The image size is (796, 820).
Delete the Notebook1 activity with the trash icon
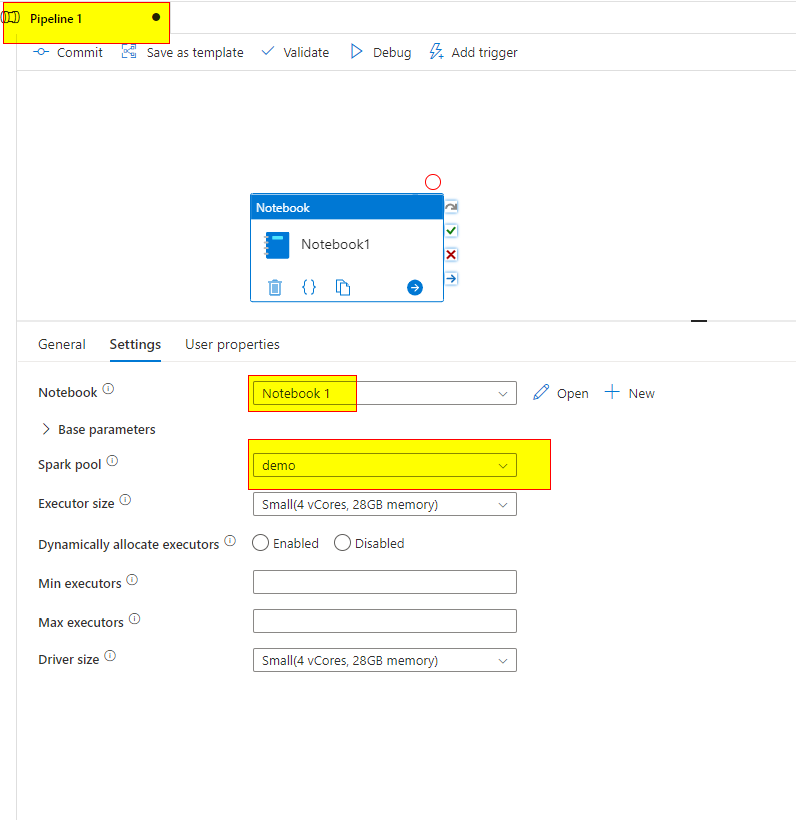point(275,287)
